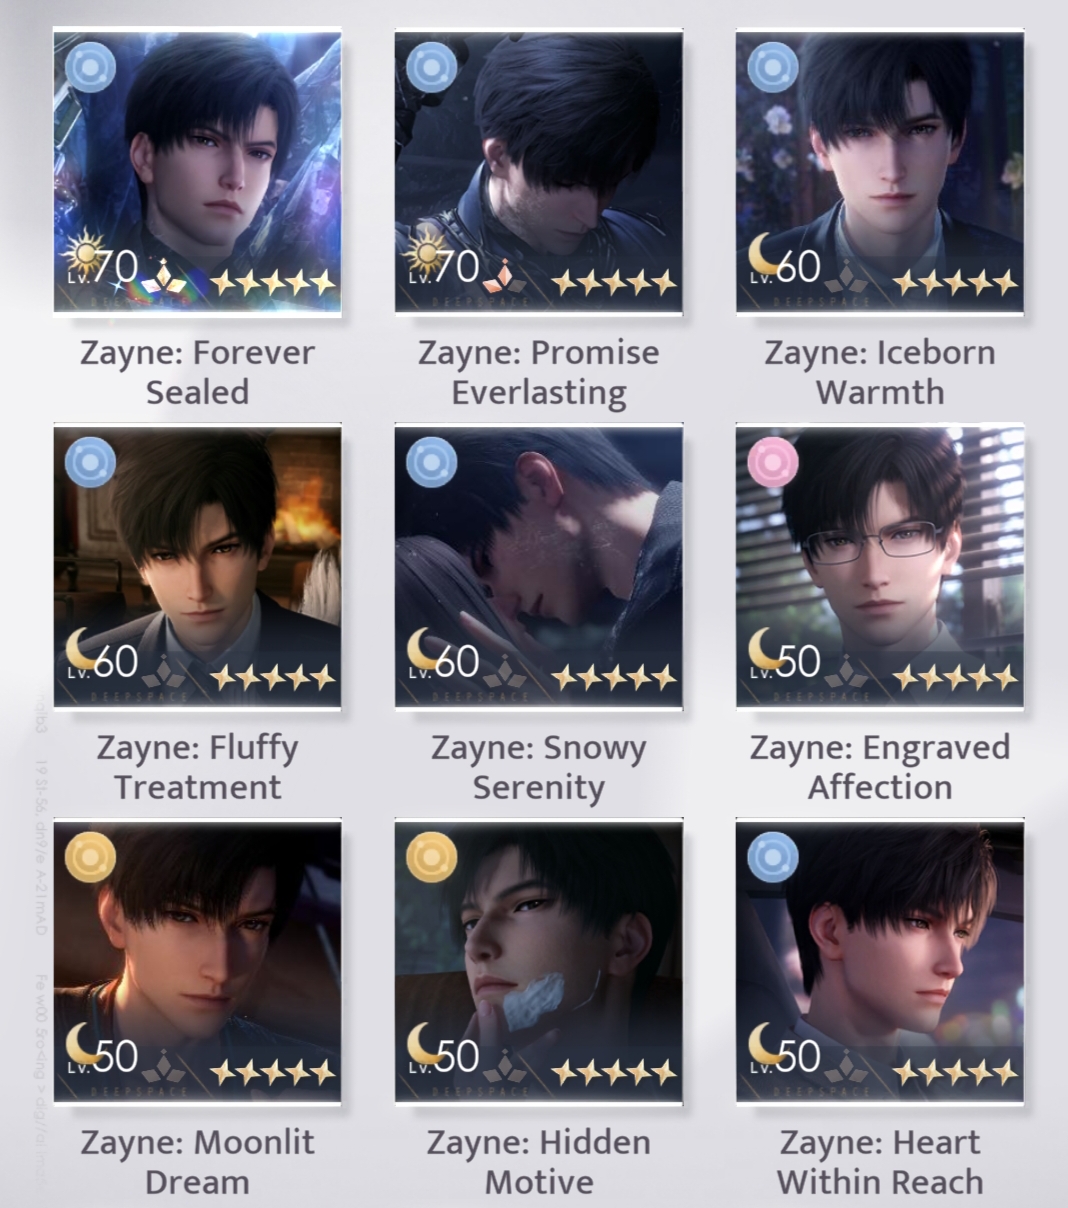Select the Zayne: Snowy Serenity card

tap(539, 567)
